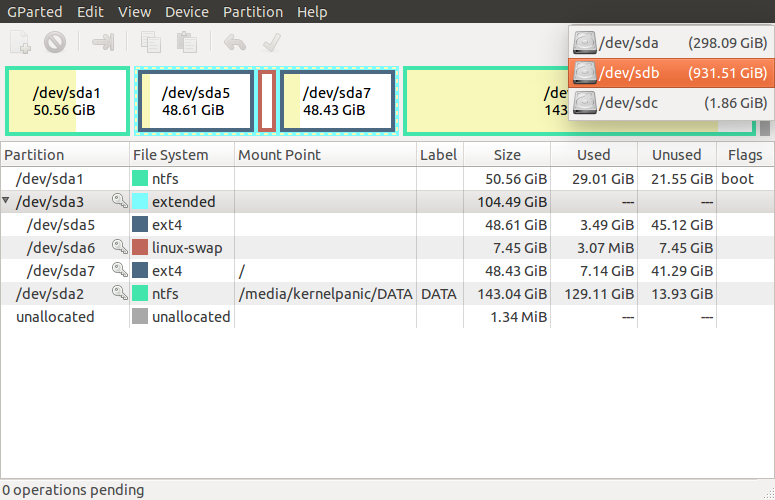This screenshot has width=775, height=500.
Task: Click the Delete partition toolbar icon
Action: coord(55,42)
